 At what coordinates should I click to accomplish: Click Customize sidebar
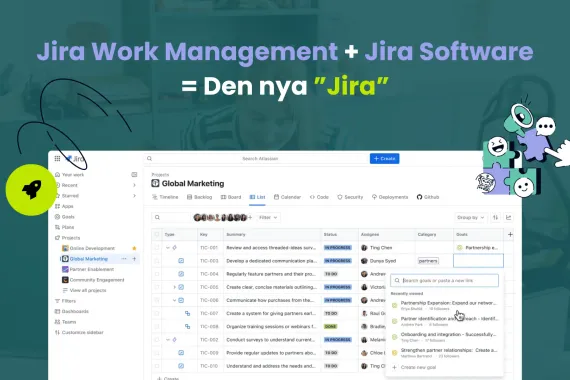click(x=79, y=333)
